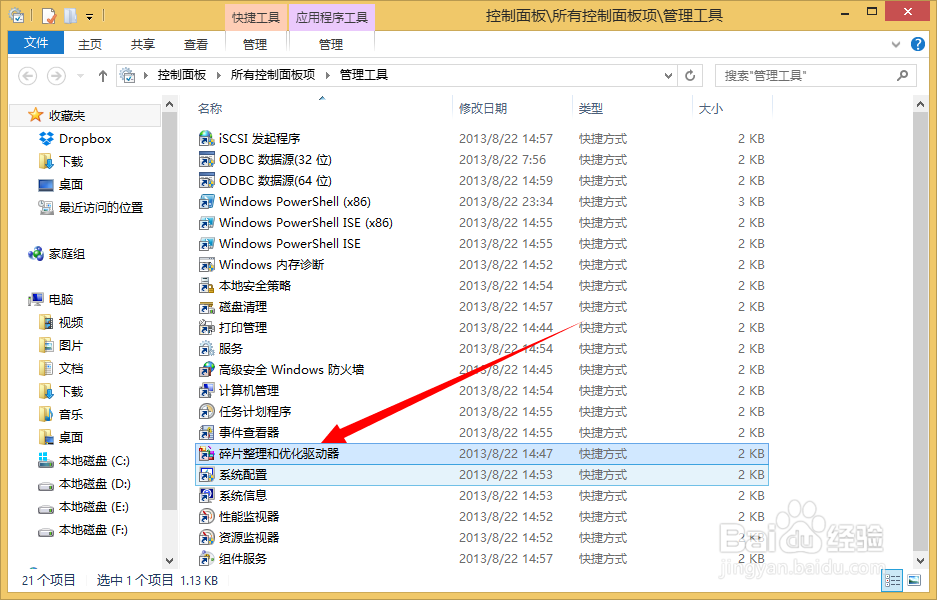
Task: Click the search magnifier icon
Action: (902, 75)
